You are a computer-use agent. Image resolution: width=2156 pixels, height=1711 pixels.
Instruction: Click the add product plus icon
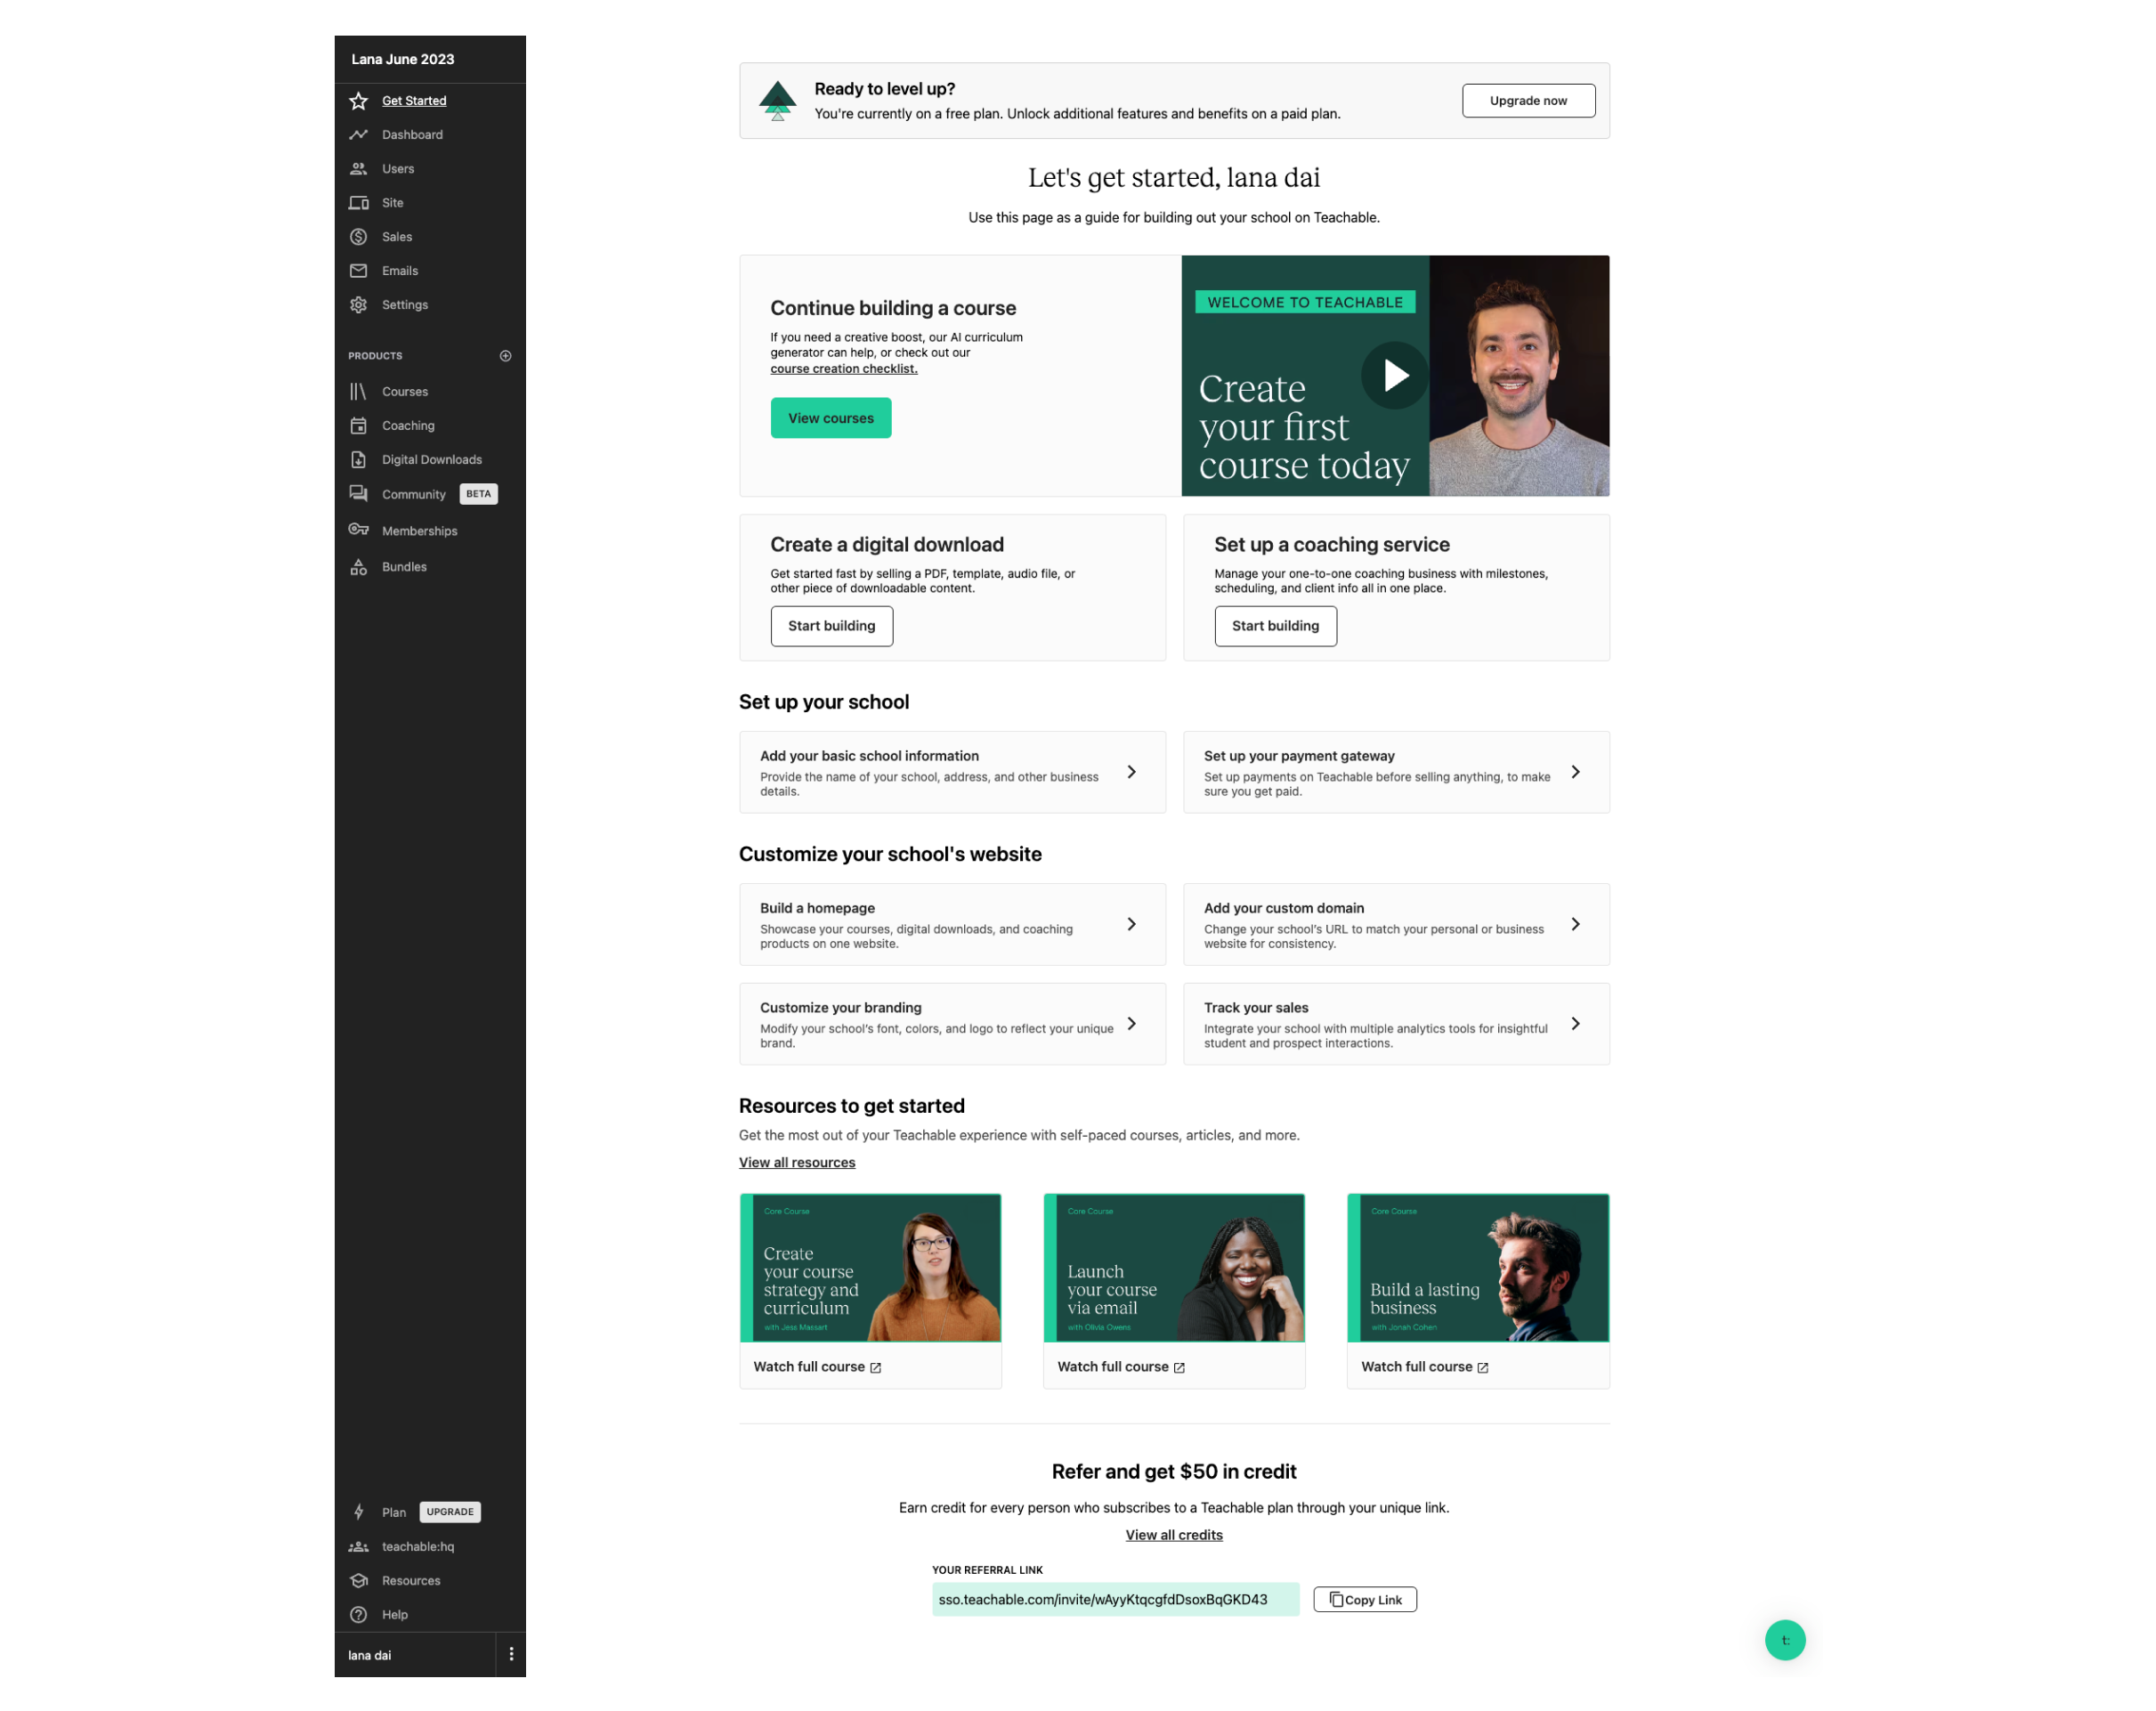[505, 356]
